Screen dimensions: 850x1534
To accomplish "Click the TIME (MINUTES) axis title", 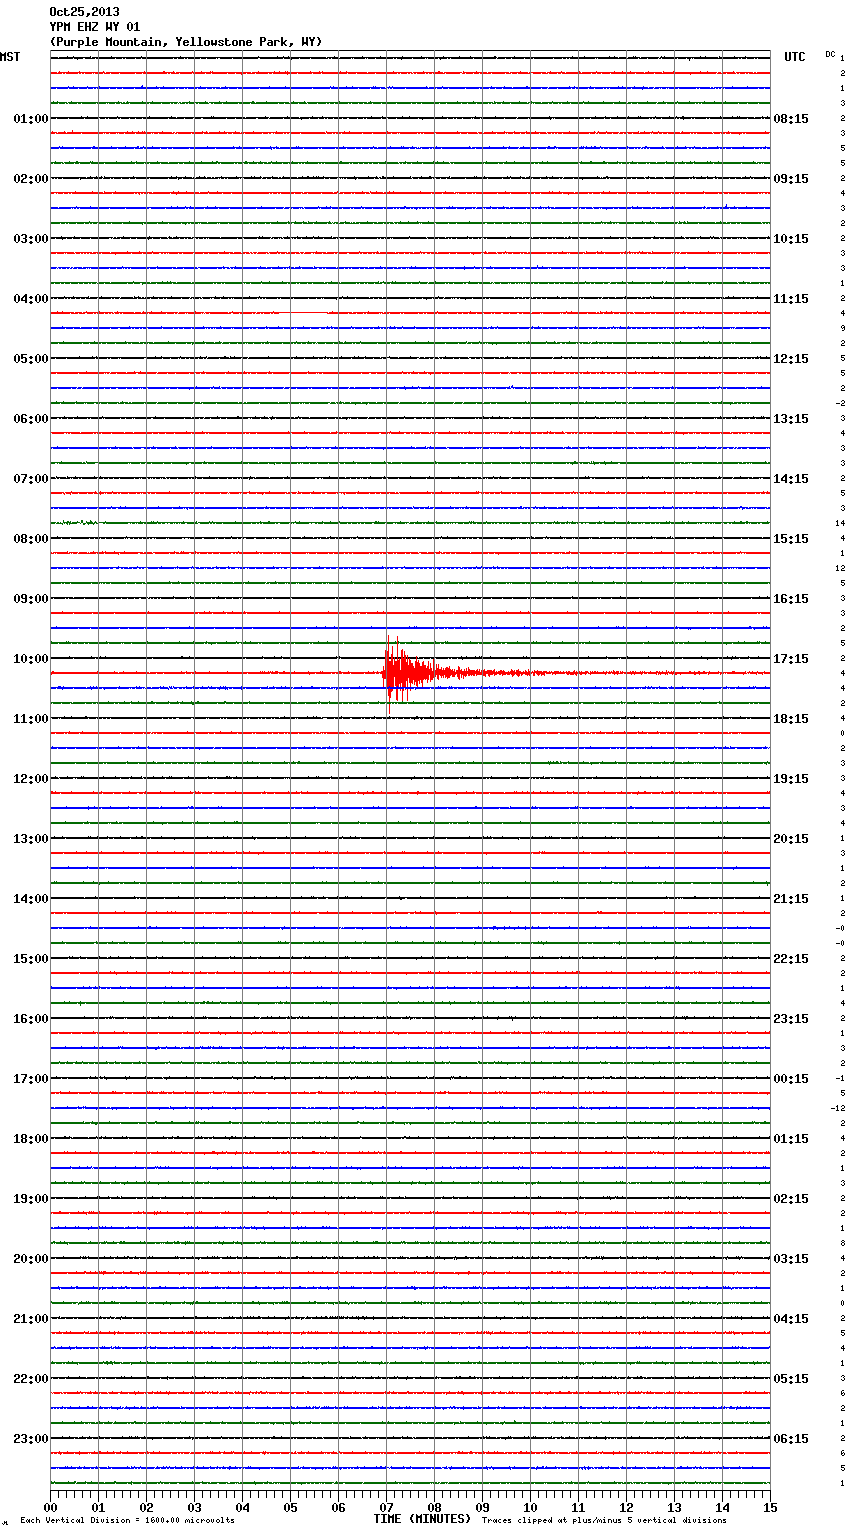I will coord(422,1519).
